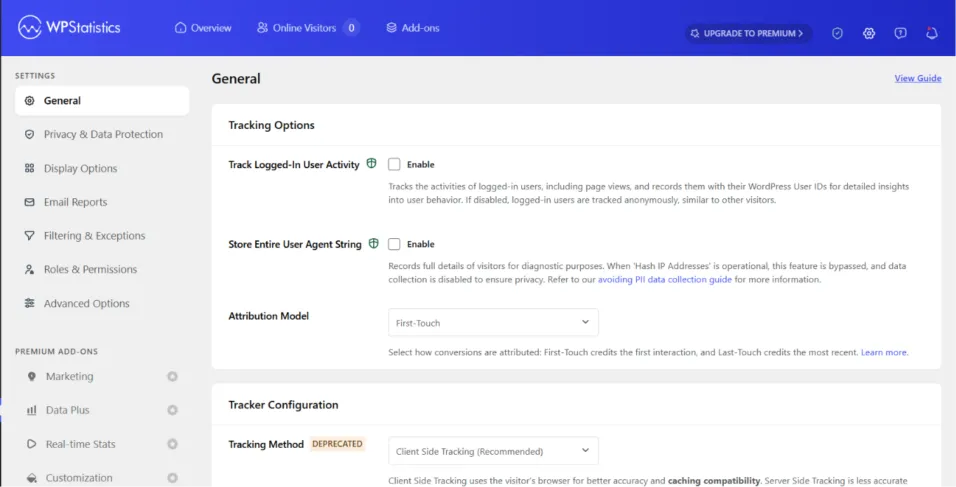This screenshot has width=956, height=487.
Task: Open Display Options settings
Action: point(102,168)
